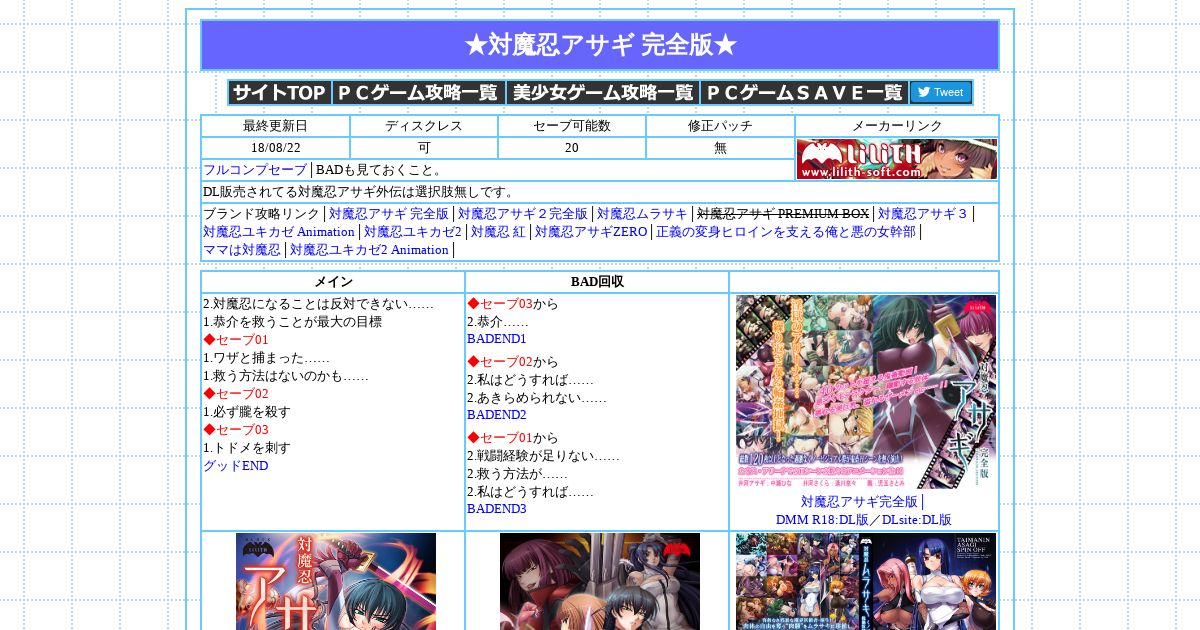Screen dimensions: 1200x630
Task: Click the 対魔忍アサギ完全版 package cover image
Action: [866, 392]
